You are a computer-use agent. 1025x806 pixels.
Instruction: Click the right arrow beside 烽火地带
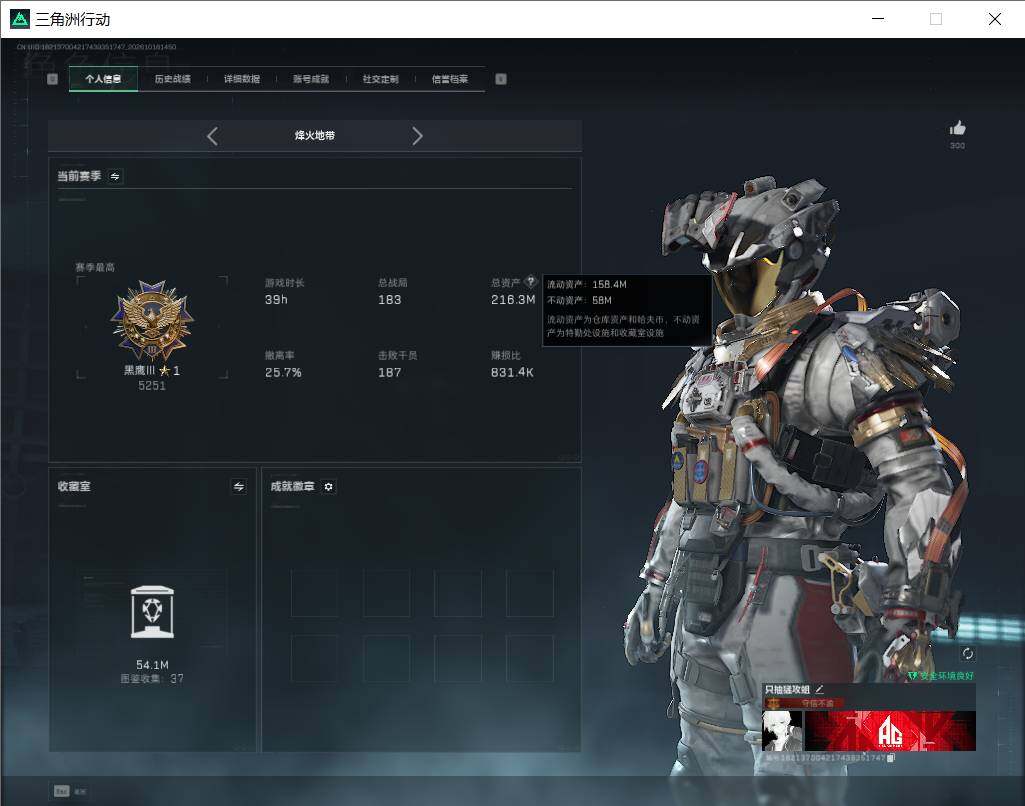(x=418, y=136)
